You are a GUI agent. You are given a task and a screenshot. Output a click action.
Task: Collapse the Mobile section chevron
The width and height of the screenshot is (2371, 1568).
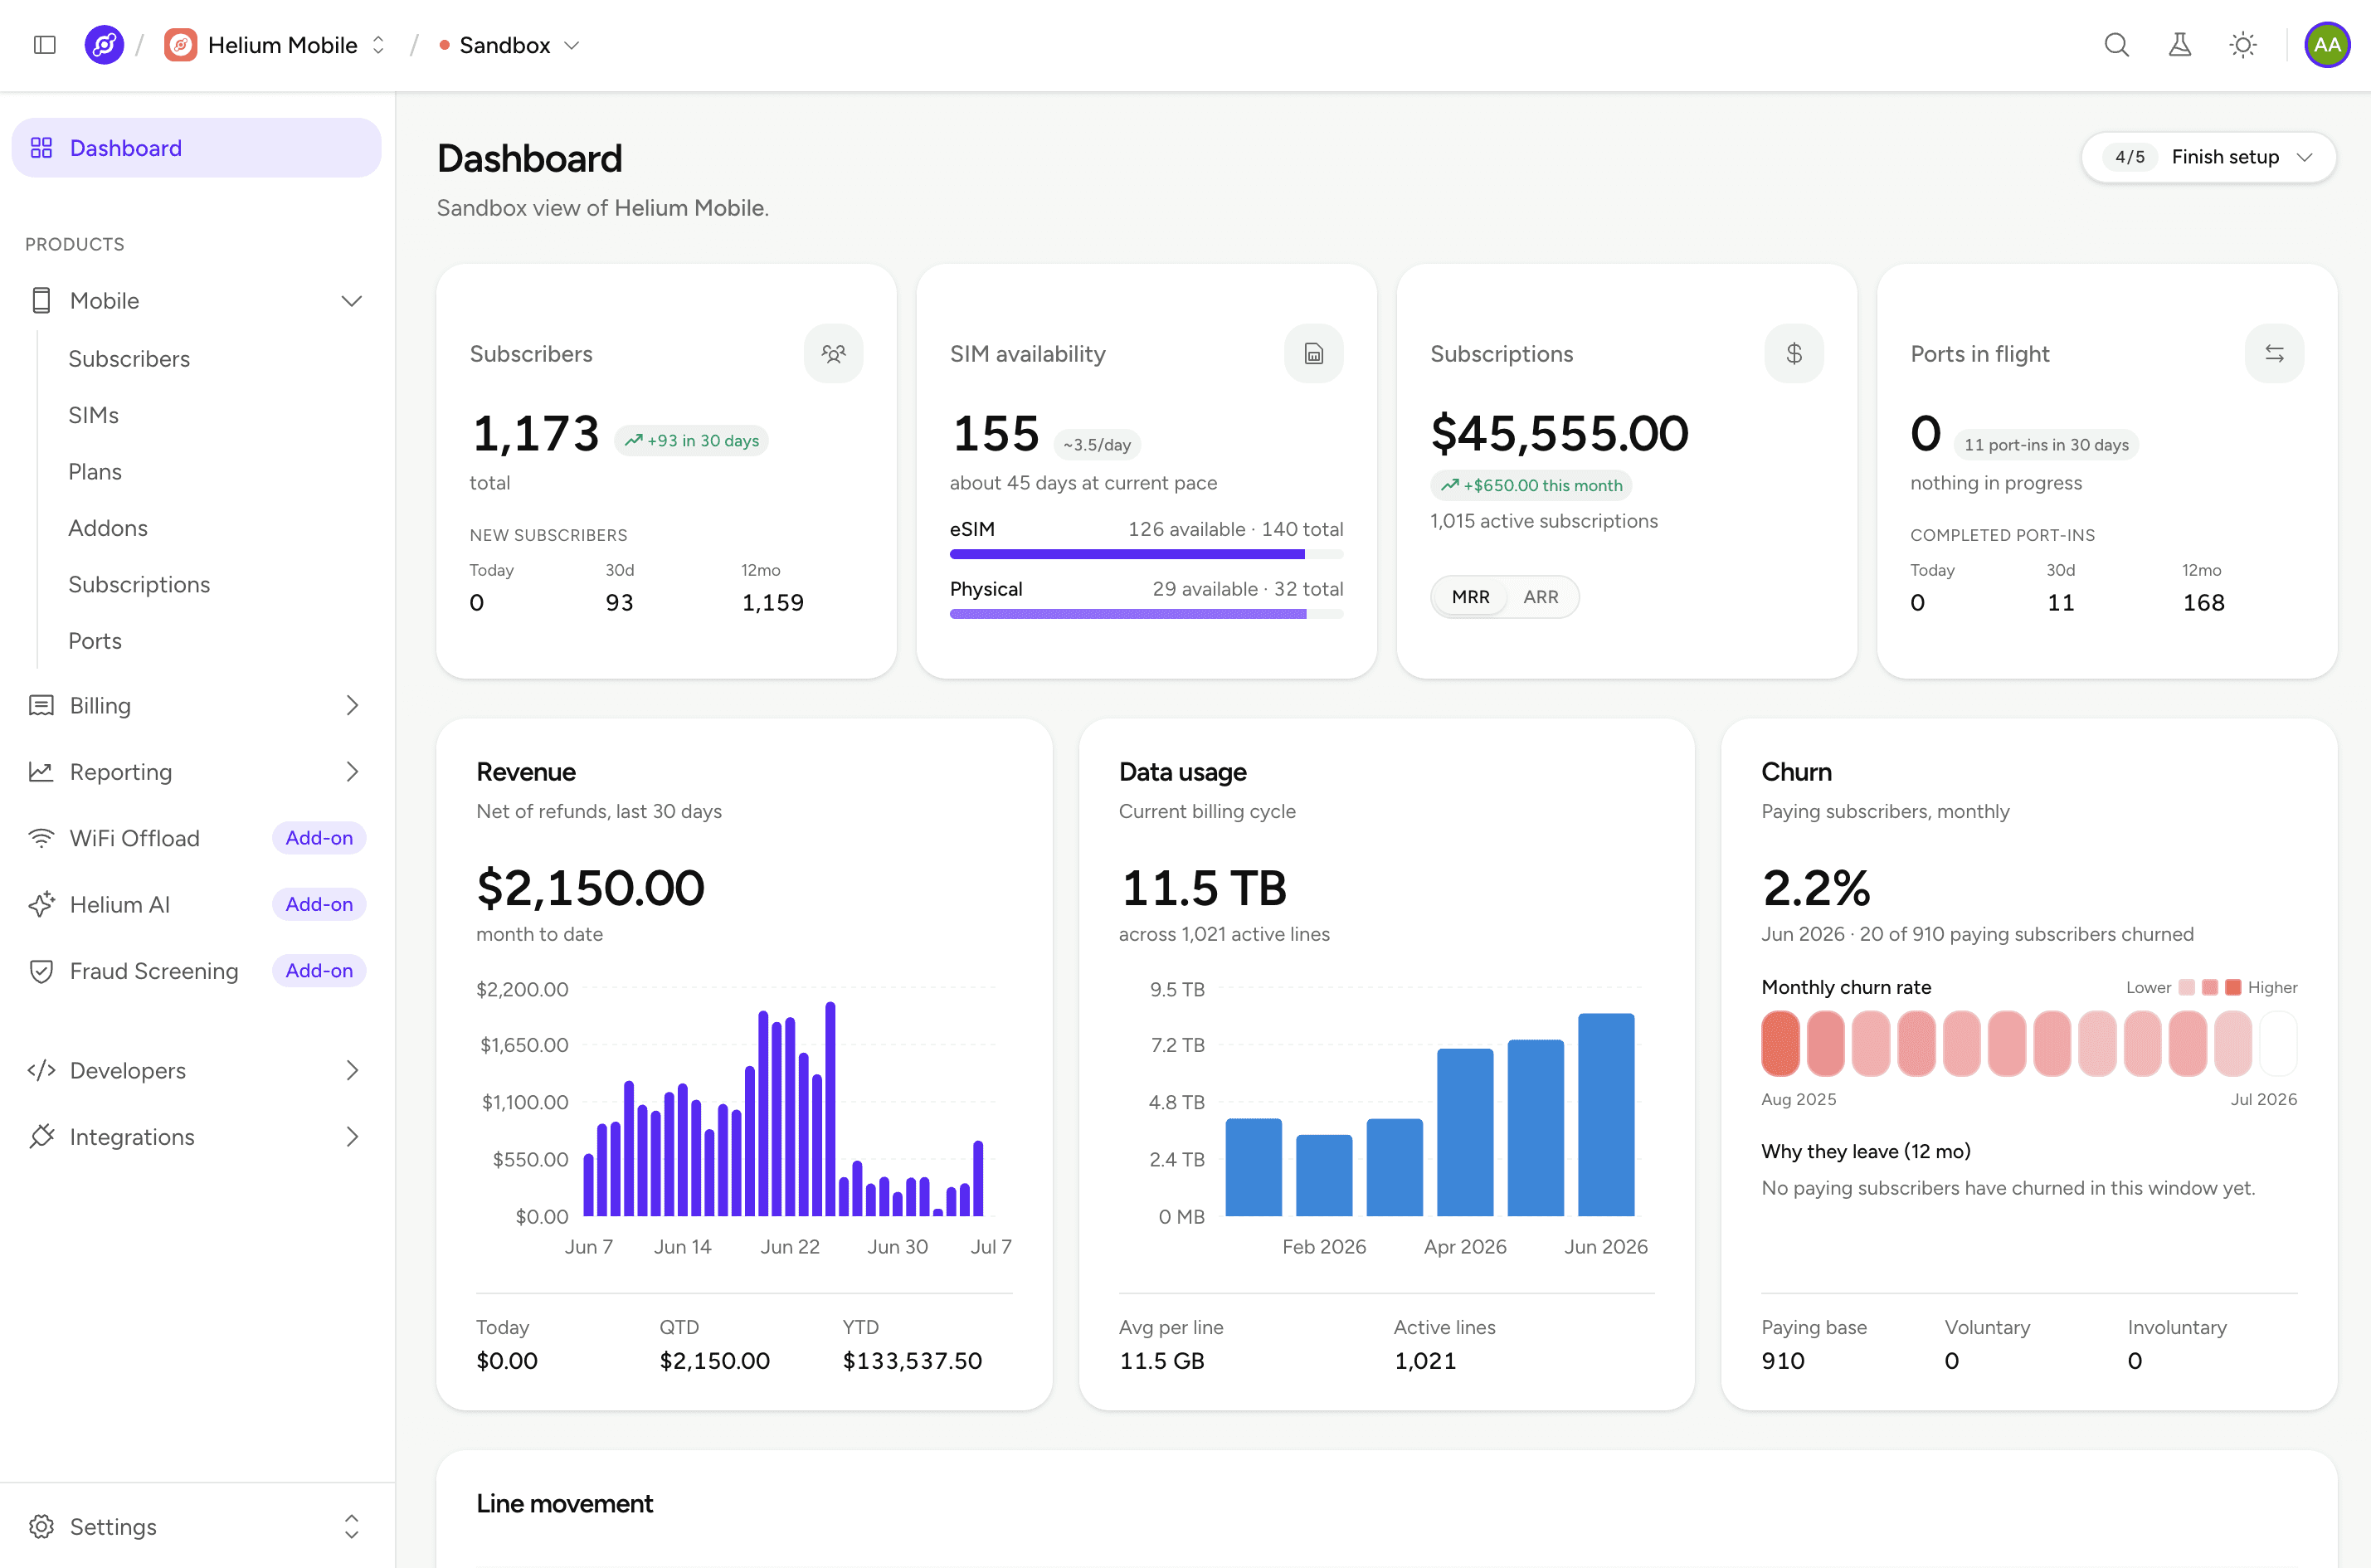pos(351,301)
